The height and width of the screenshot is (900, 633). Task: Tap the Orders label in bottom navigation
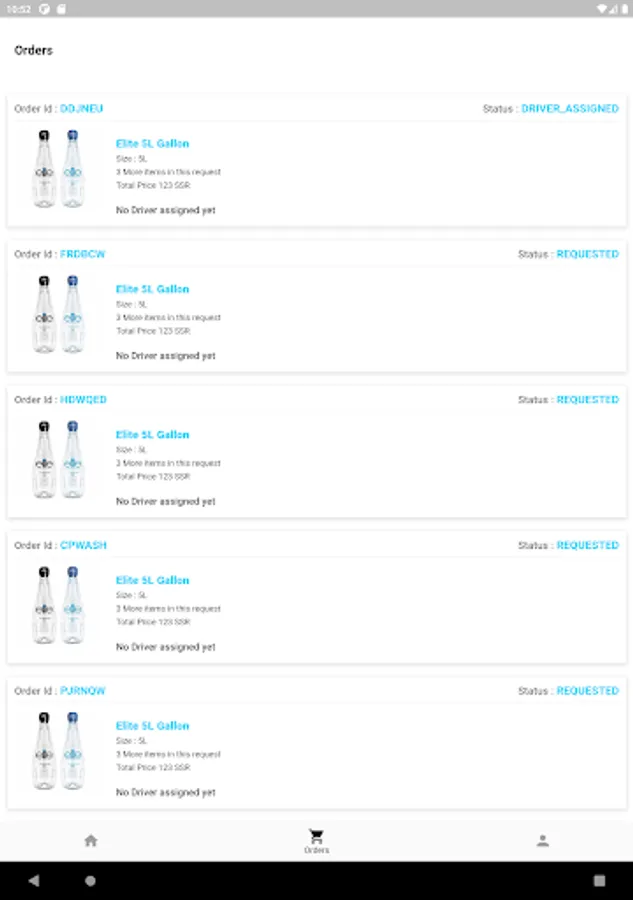[316, 850]
